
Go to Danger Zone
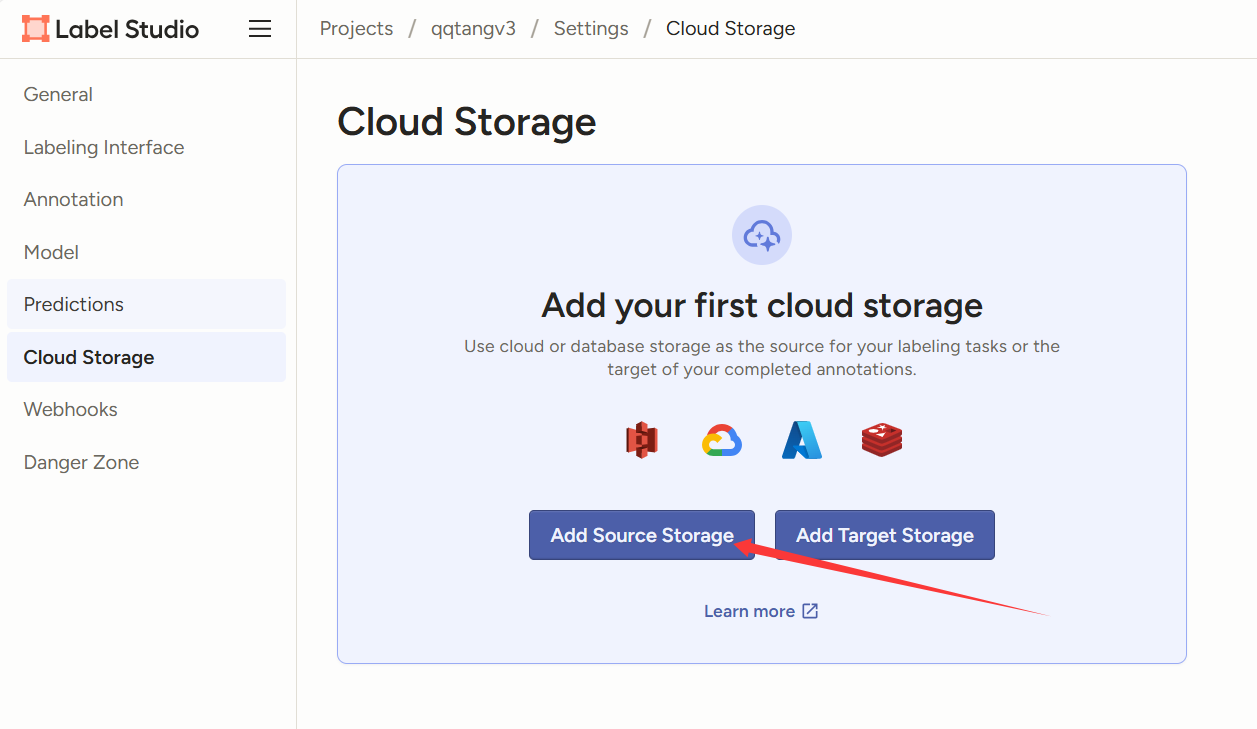[81, 462]
